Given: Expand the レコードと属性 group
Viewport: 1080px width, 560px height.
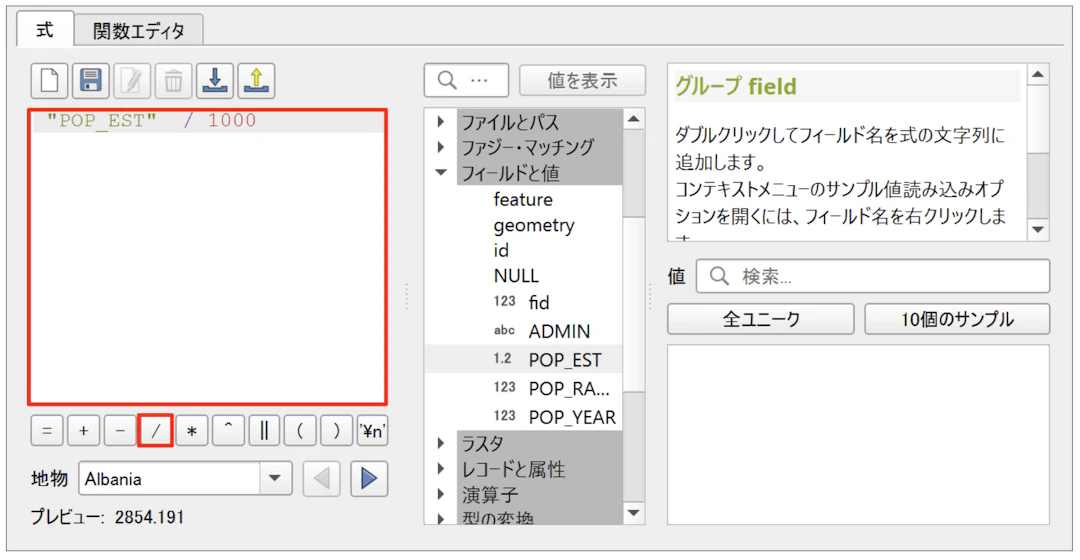Looking at the screenshot, I should tap(440, 469).
